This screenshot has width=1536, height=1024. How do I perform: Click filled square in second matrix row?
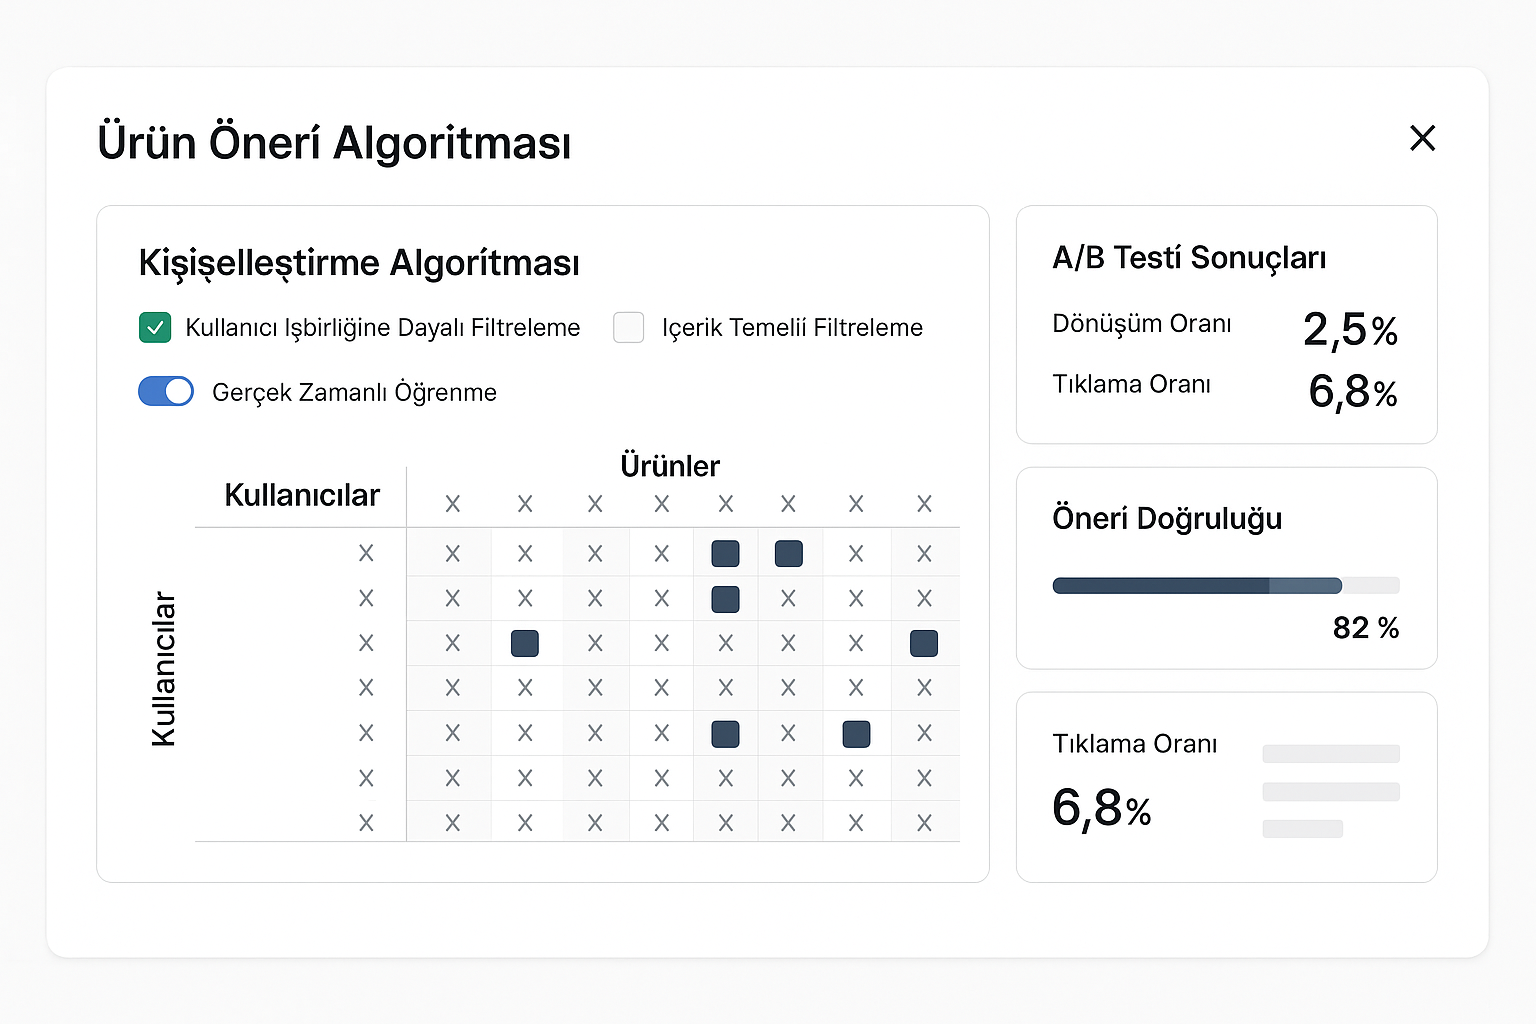coord(725,599)
